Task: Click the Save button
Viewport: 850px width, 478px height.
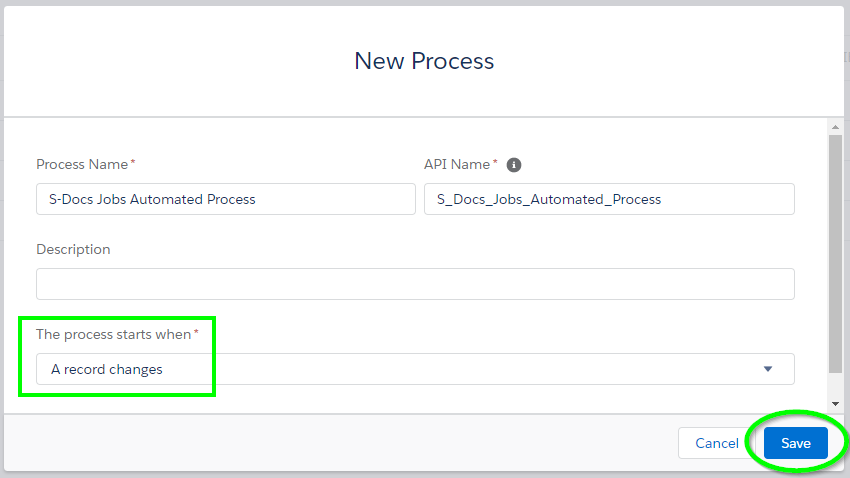Action: (x=795, y=443)
